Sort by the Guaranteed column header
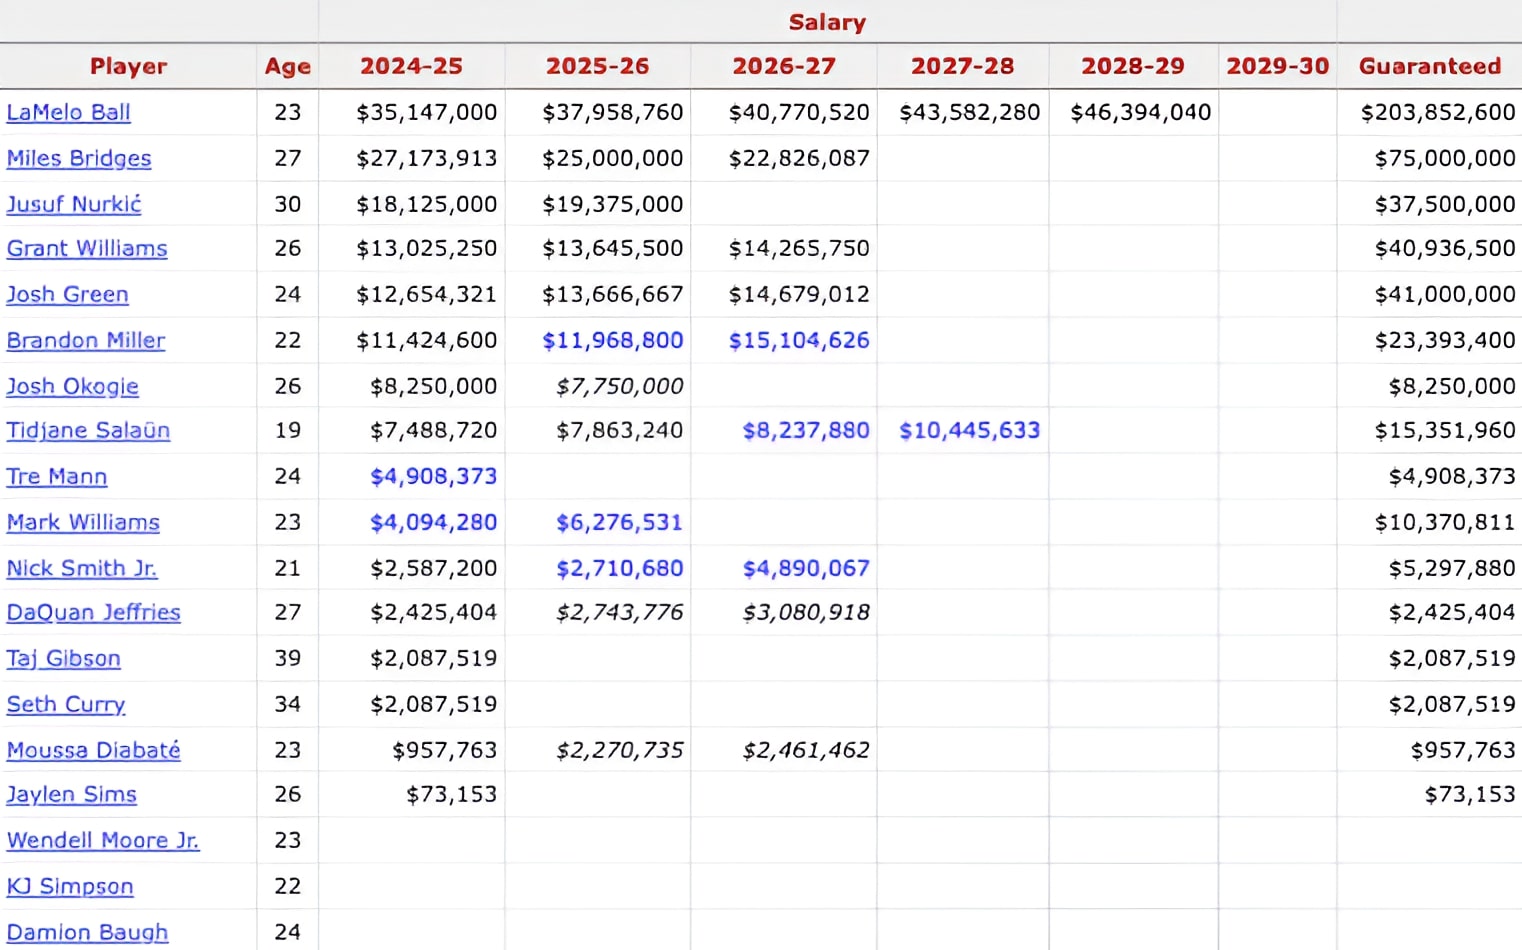This screenshot has width=1522, height=950. click(1429, 66)
